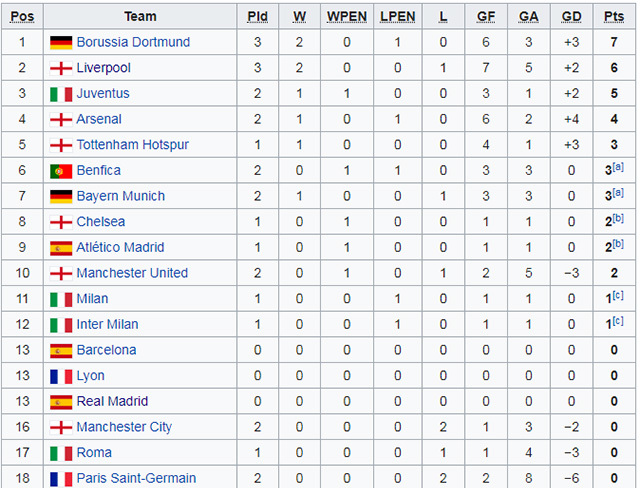Click the Spanish flag beside Real Madrid
Image resolution: width=640 pixels, height=488 pixels.
(61, 402)
